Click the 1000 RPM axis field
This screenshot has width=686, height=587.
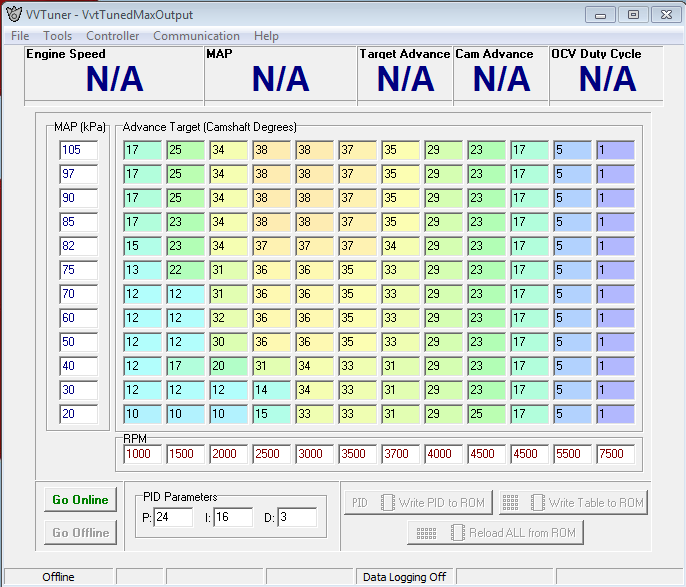[142, 454]
